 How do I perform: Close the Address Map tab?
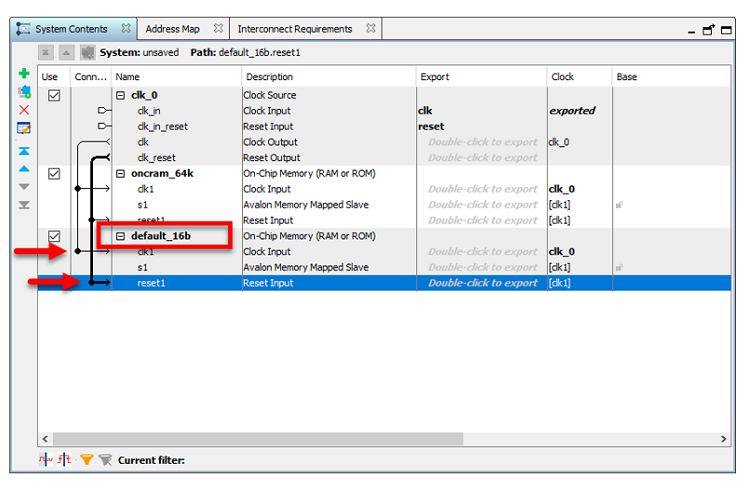click(218, 28)
